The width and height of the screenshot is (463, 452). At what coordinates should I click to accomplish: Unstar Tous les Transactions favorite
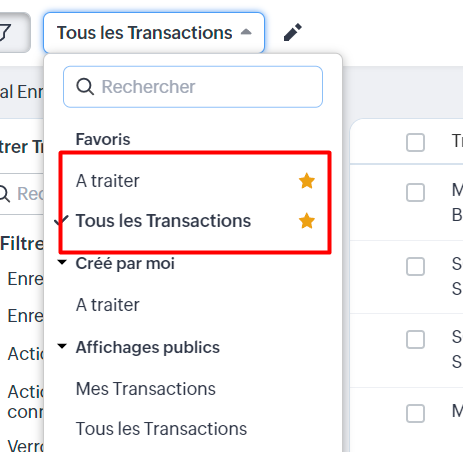pos(307,221)
